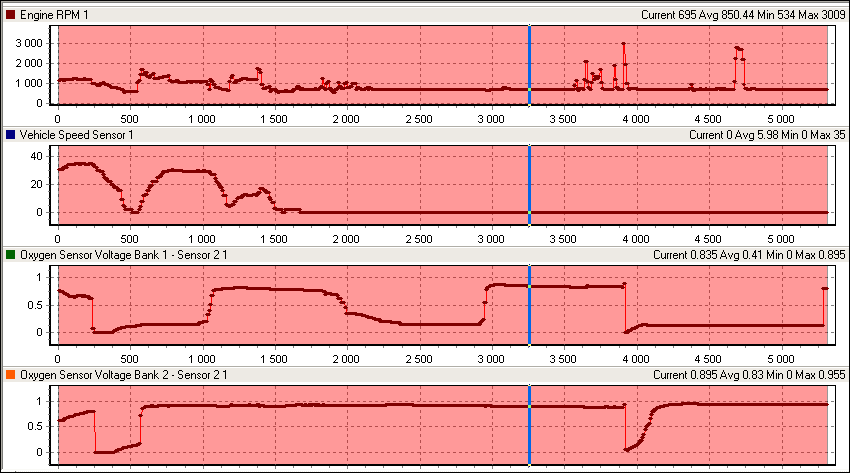Click the green Oxygen Sensor Bank 1 square

tap(11, 254)
